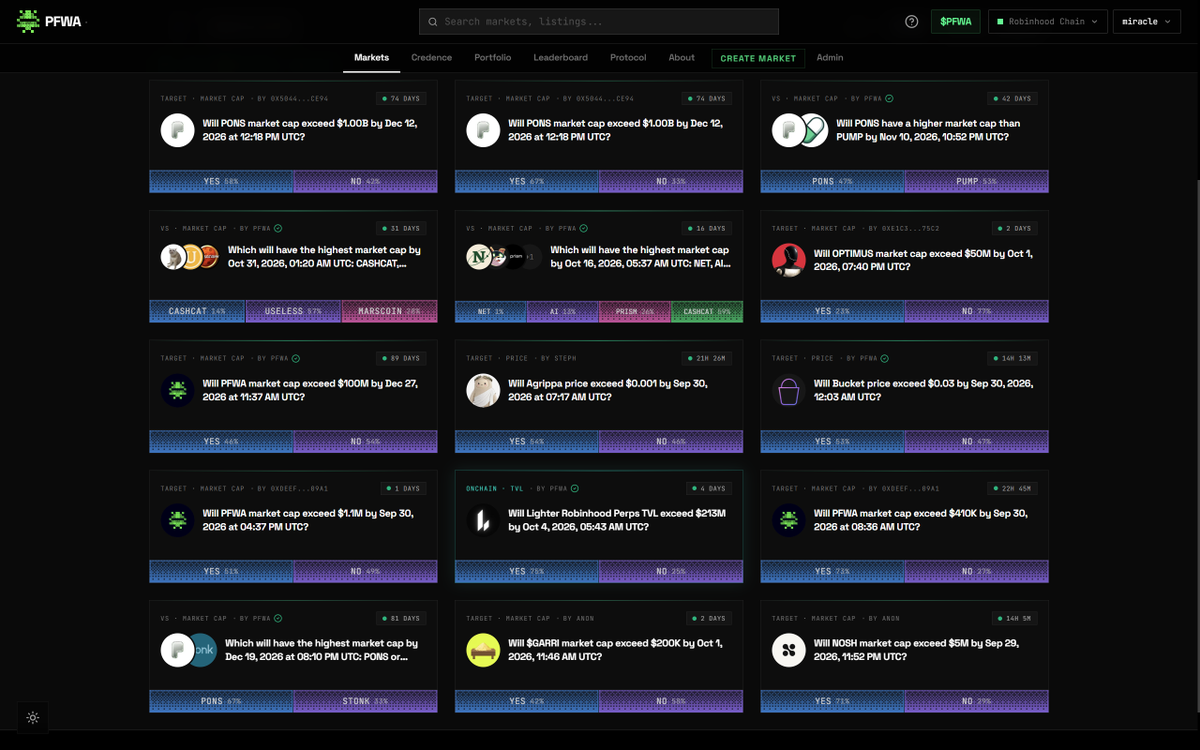Switch to the Credence tab
Viewport: 1200px width, 750px height.
(432, 58)
